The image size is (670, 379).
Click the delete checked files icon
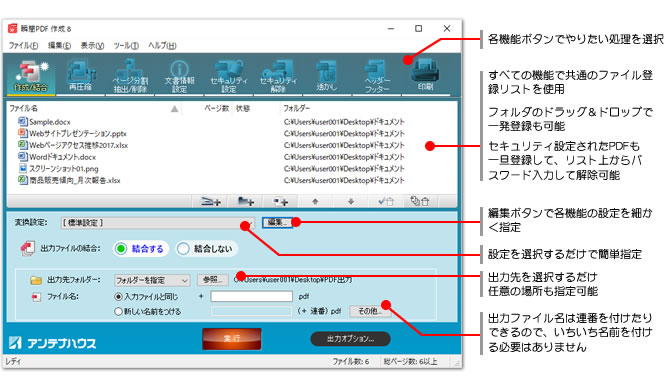[385, 201]
